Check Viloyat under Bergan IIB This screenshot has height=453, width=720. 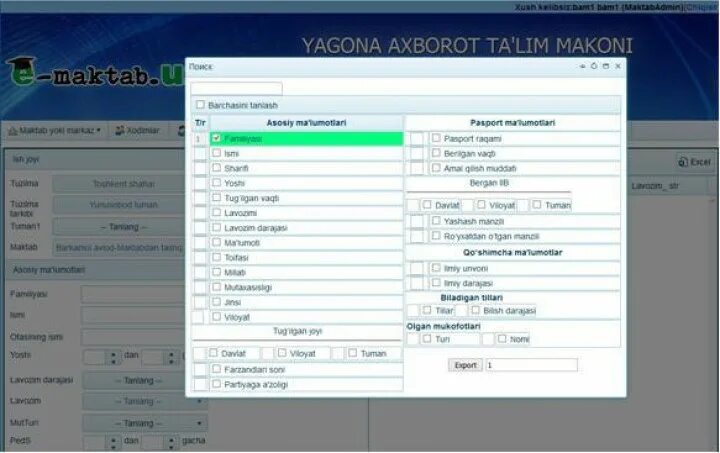click(x=481, y=204)
